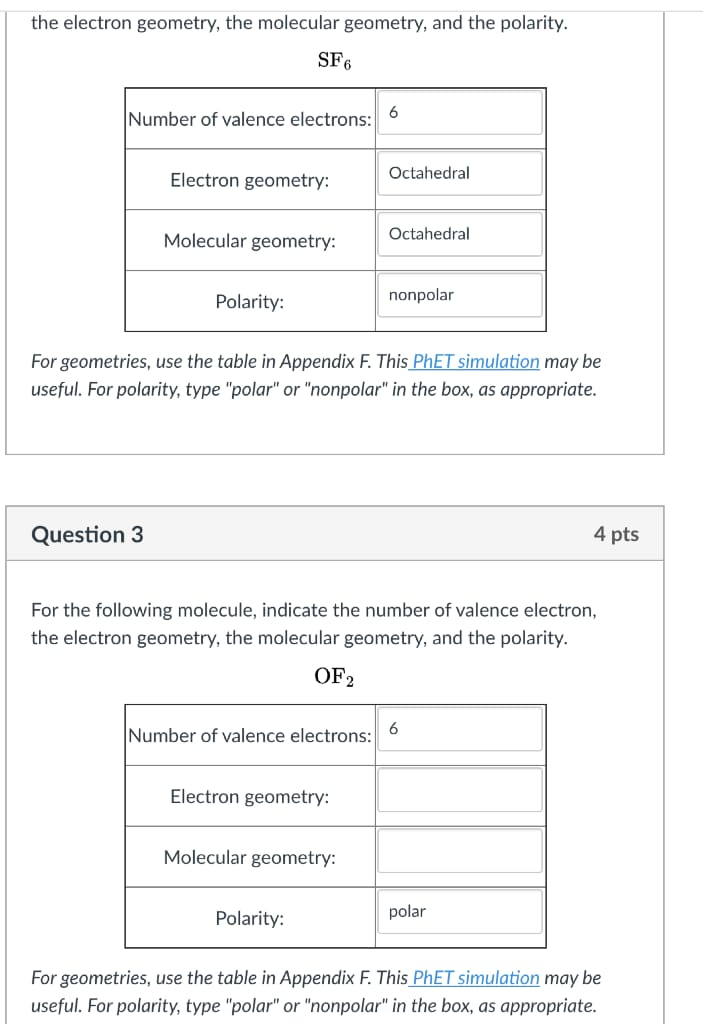The image size is (703, 1024).
Task: Select the Electron geometry field showing Octahedral
Action: [x=458, y=173]
